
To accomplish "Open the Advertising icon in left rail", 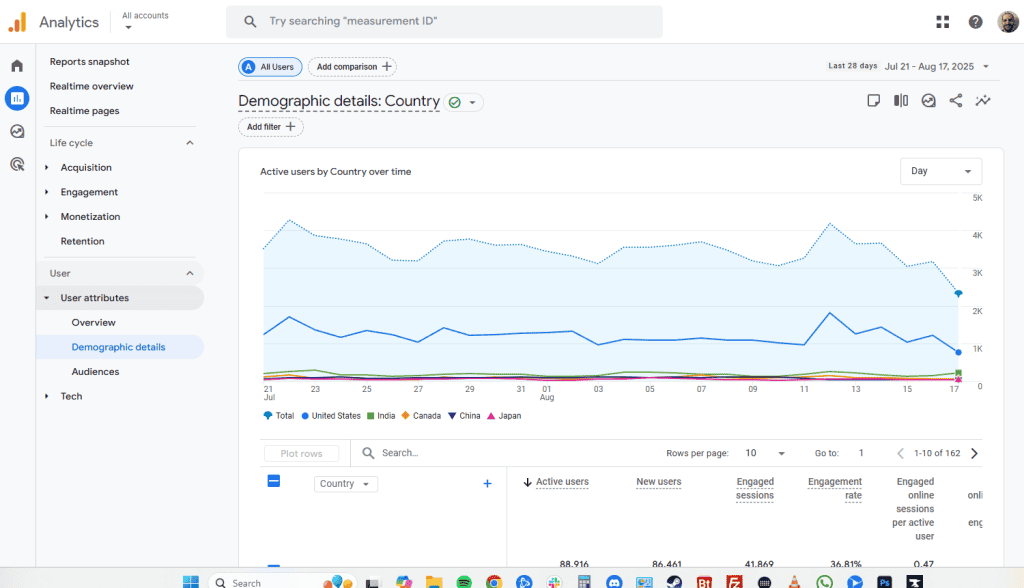I will click(17, 164).
